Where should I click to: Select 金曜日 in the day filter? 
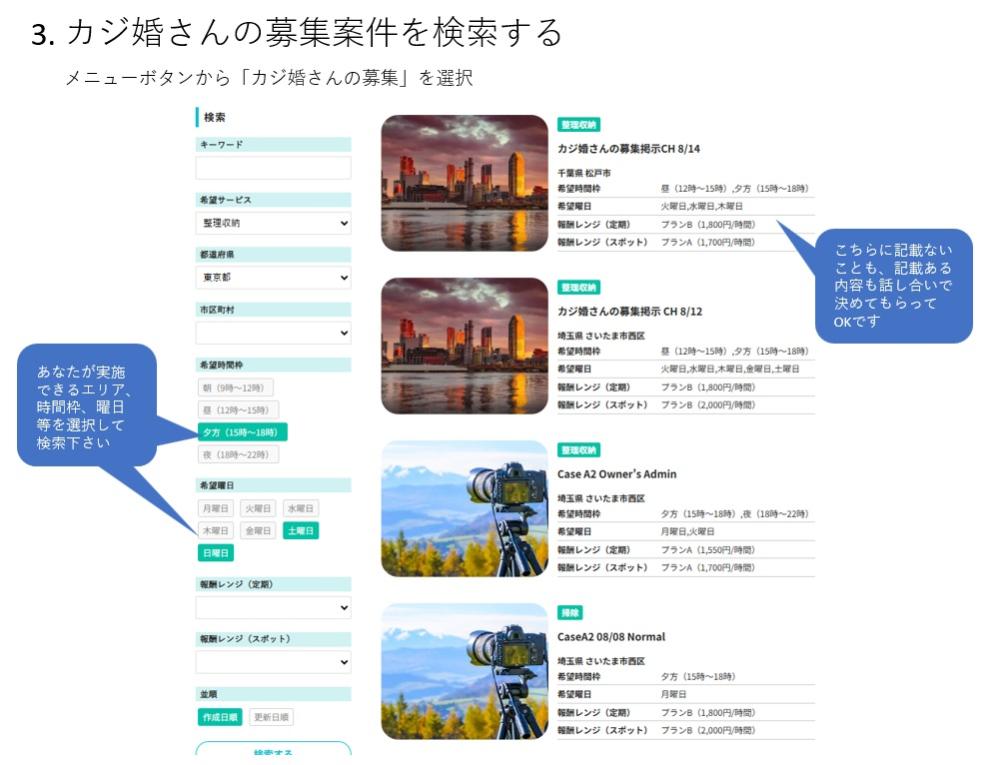click(x=257, y=531)
